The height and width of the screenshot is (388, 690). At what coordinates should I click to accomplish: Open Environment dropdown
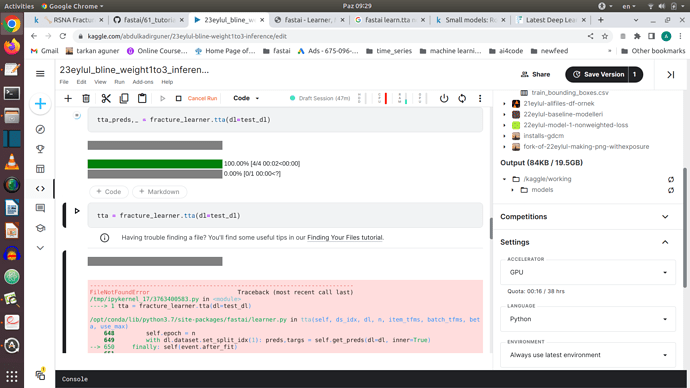point(588,355)
